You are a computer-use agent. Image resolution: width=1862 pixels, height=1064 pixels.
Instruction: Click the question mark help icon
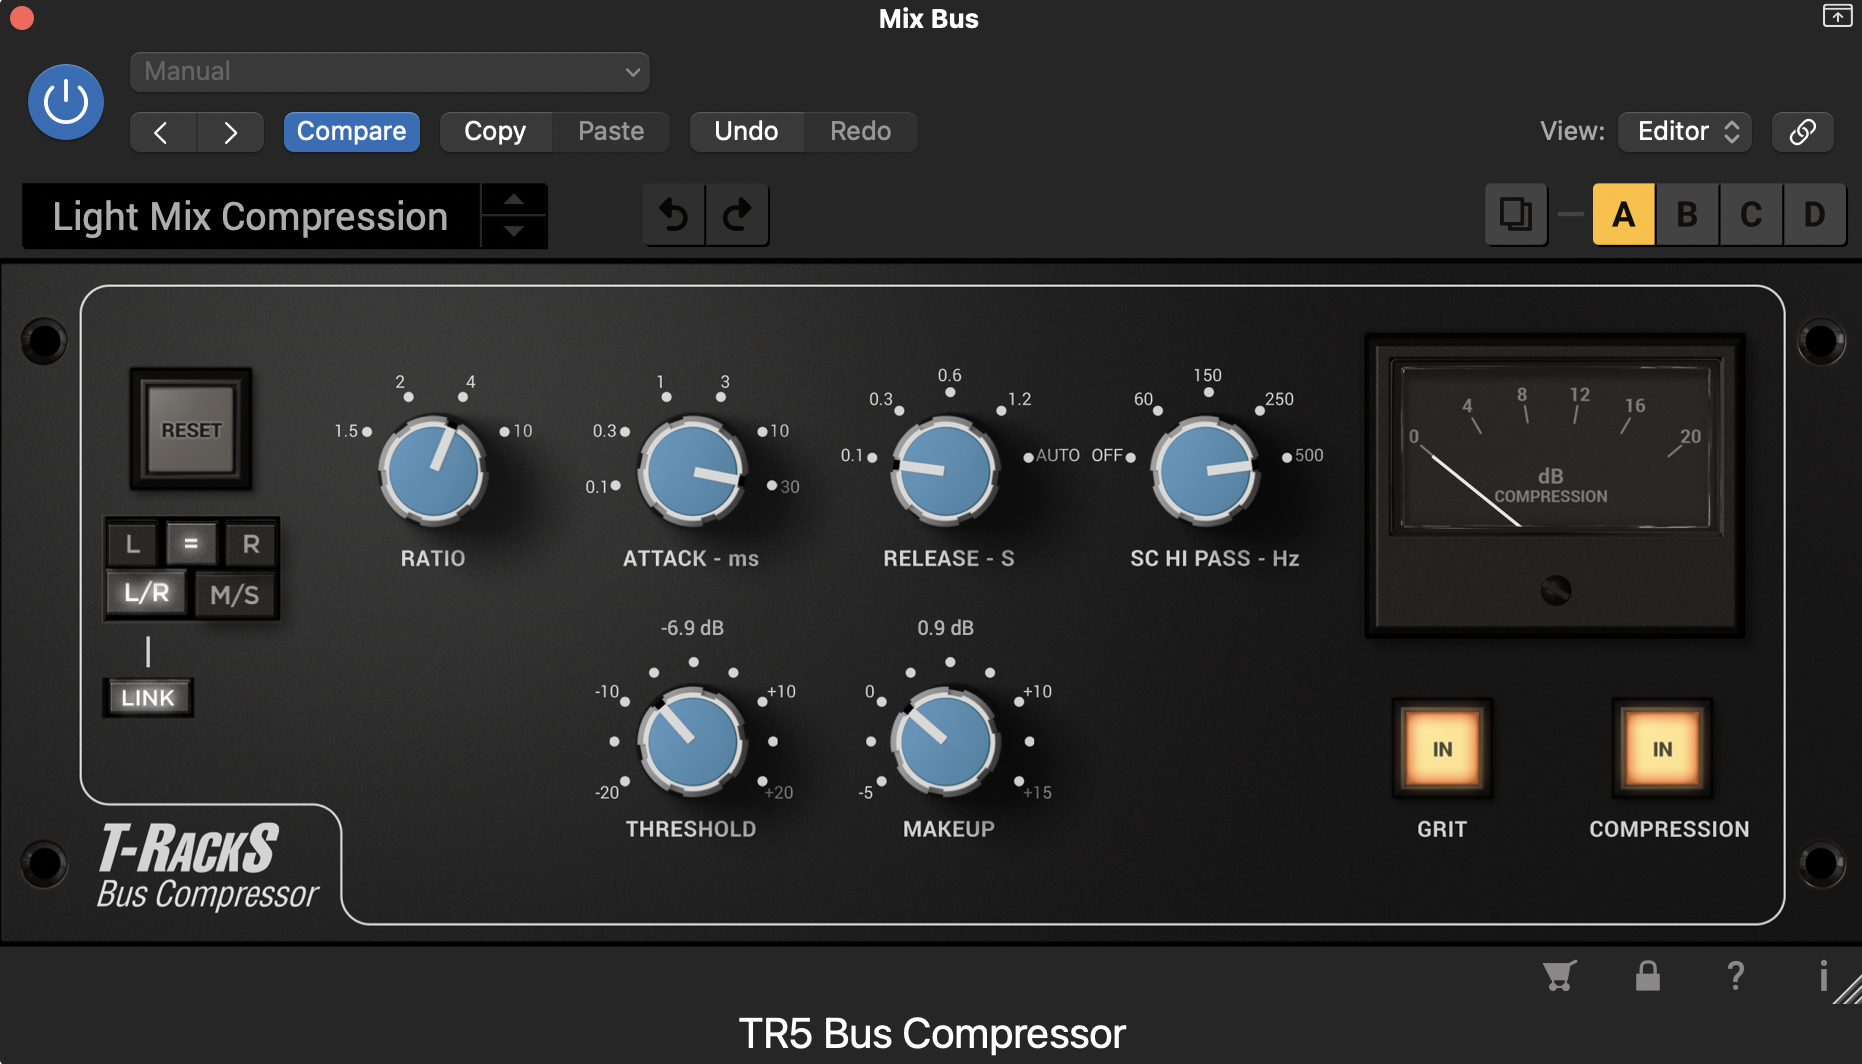coord(1736,975)
